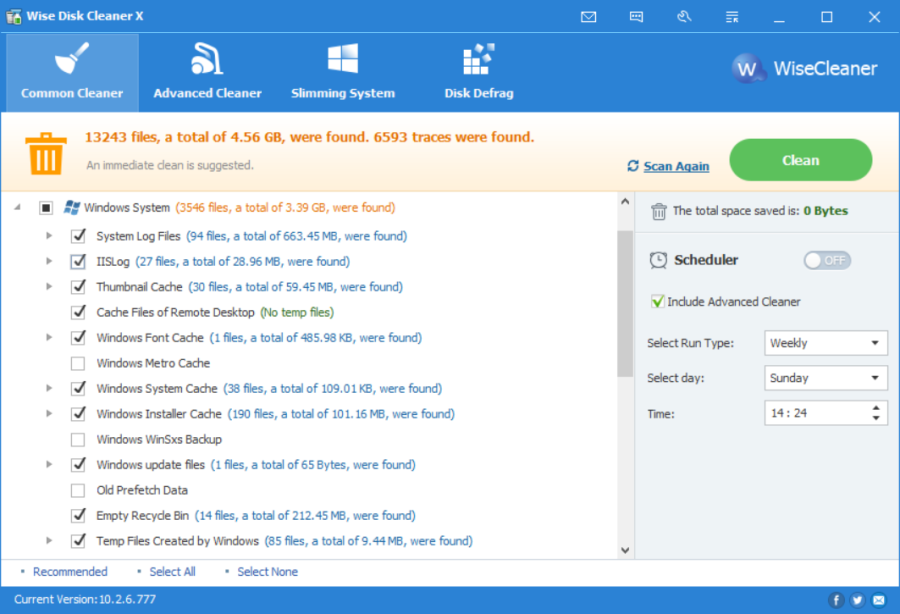900x614 pixels.
Task: Uncheck Include Advanced Cleaner checkbox
Action: click(x=658, y=301)
